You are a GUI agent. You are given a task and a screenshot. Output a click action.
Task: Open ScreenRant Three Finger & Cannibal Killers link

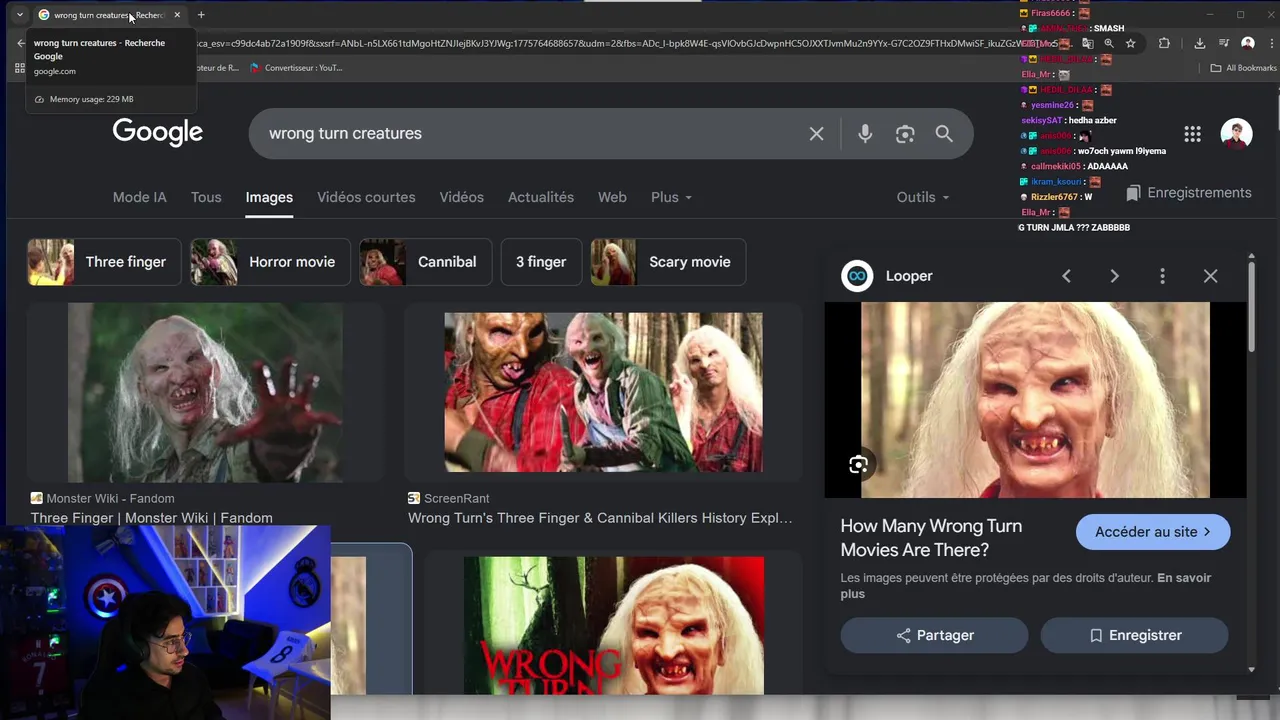click(600, 518)
